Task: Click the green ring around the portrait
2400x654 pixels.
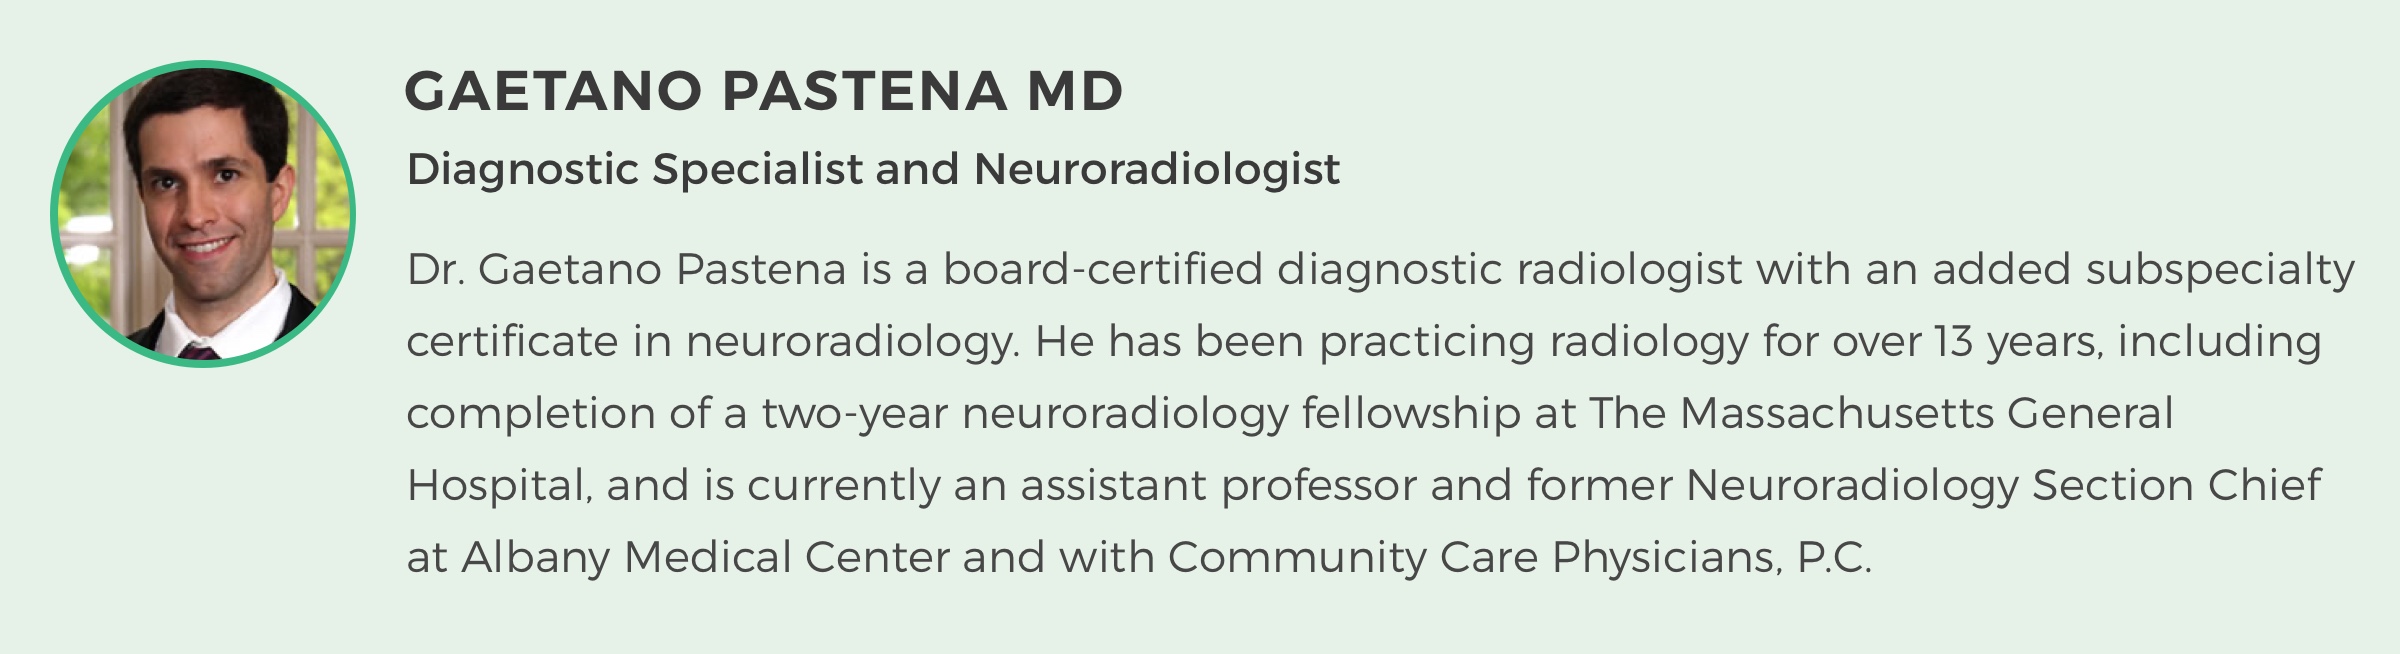Action: 203,65
